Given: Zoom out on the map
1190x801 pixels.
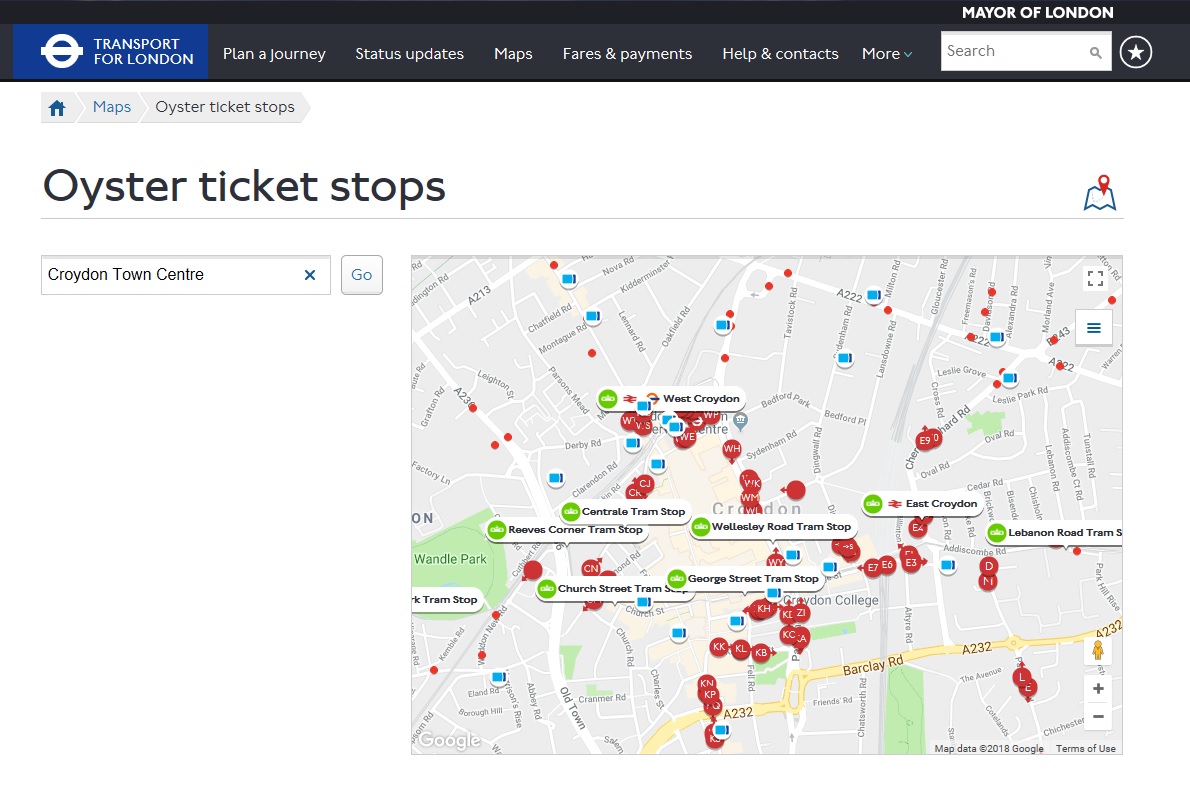Looking at the screenshot, I should [1098, 716].
